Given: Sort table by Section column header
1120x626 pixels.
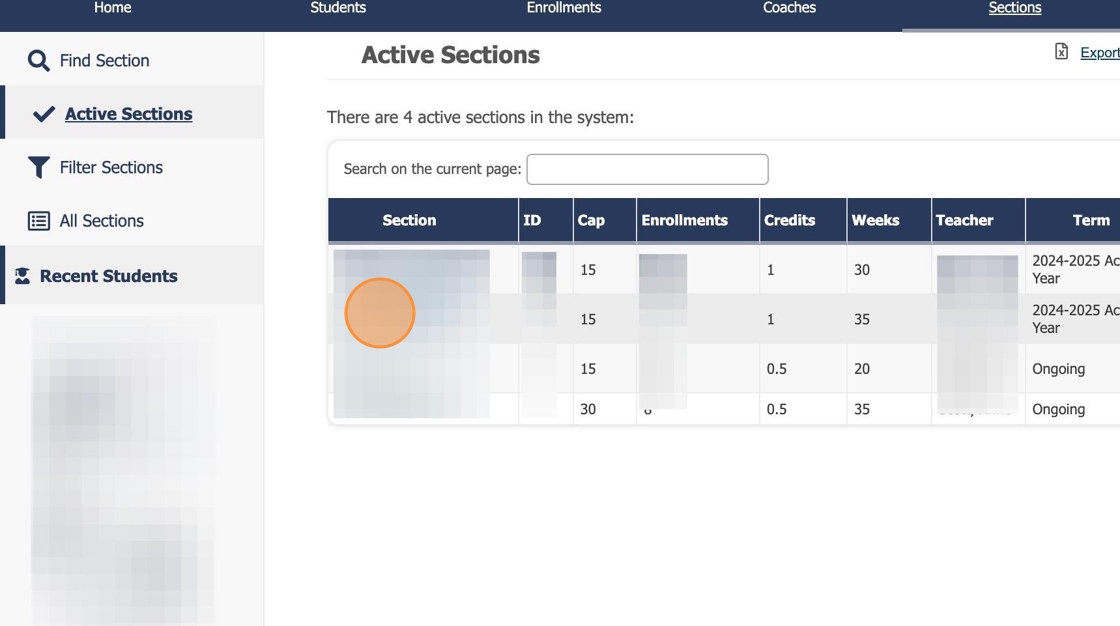Looking at the screenshot, I should point(409,220).
